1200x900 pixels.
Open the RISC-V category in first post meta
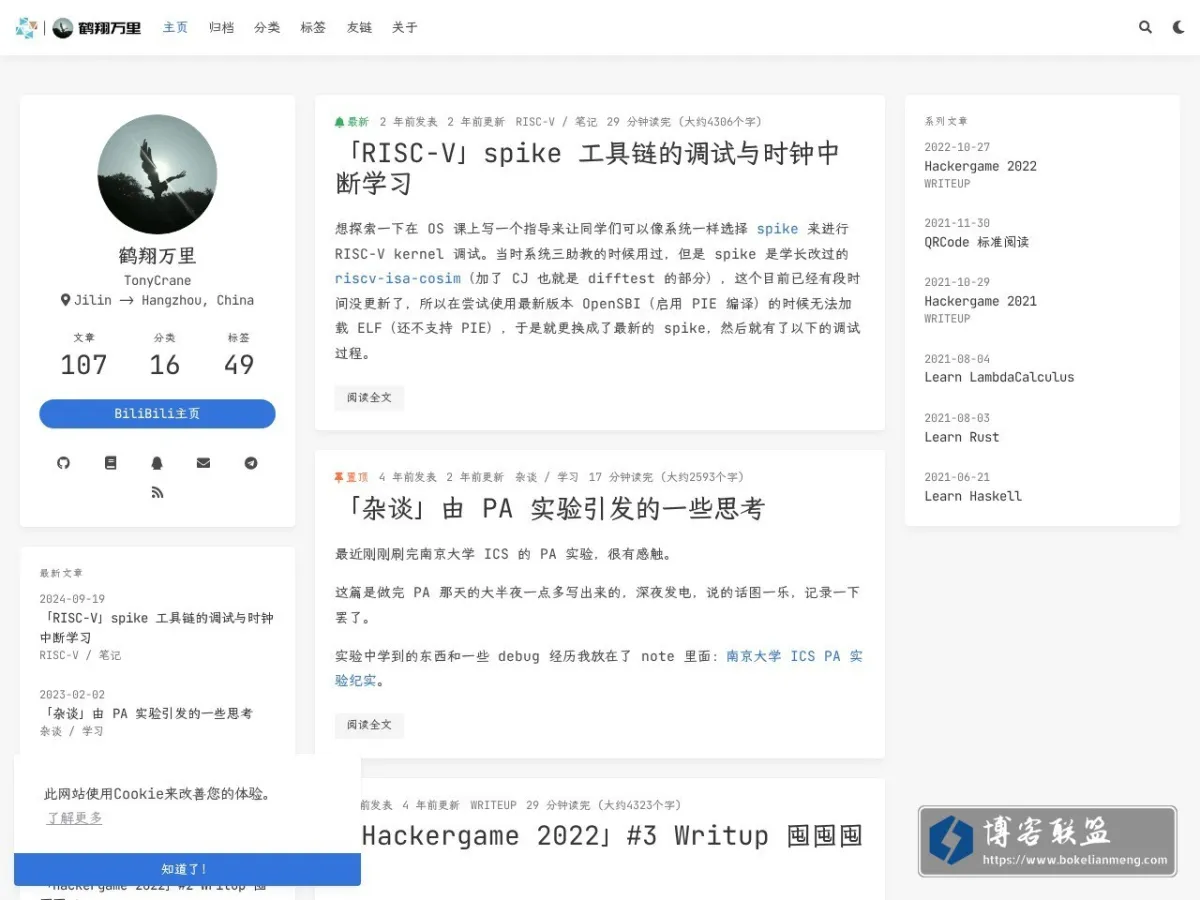(x=535, y=122)
